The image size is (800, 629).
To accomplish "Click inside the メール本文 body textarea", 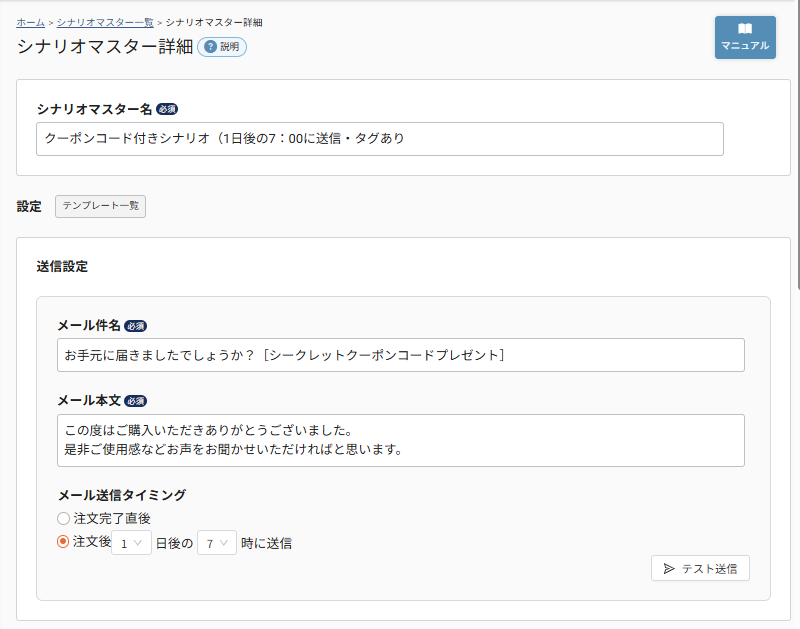I will (400, 440).
